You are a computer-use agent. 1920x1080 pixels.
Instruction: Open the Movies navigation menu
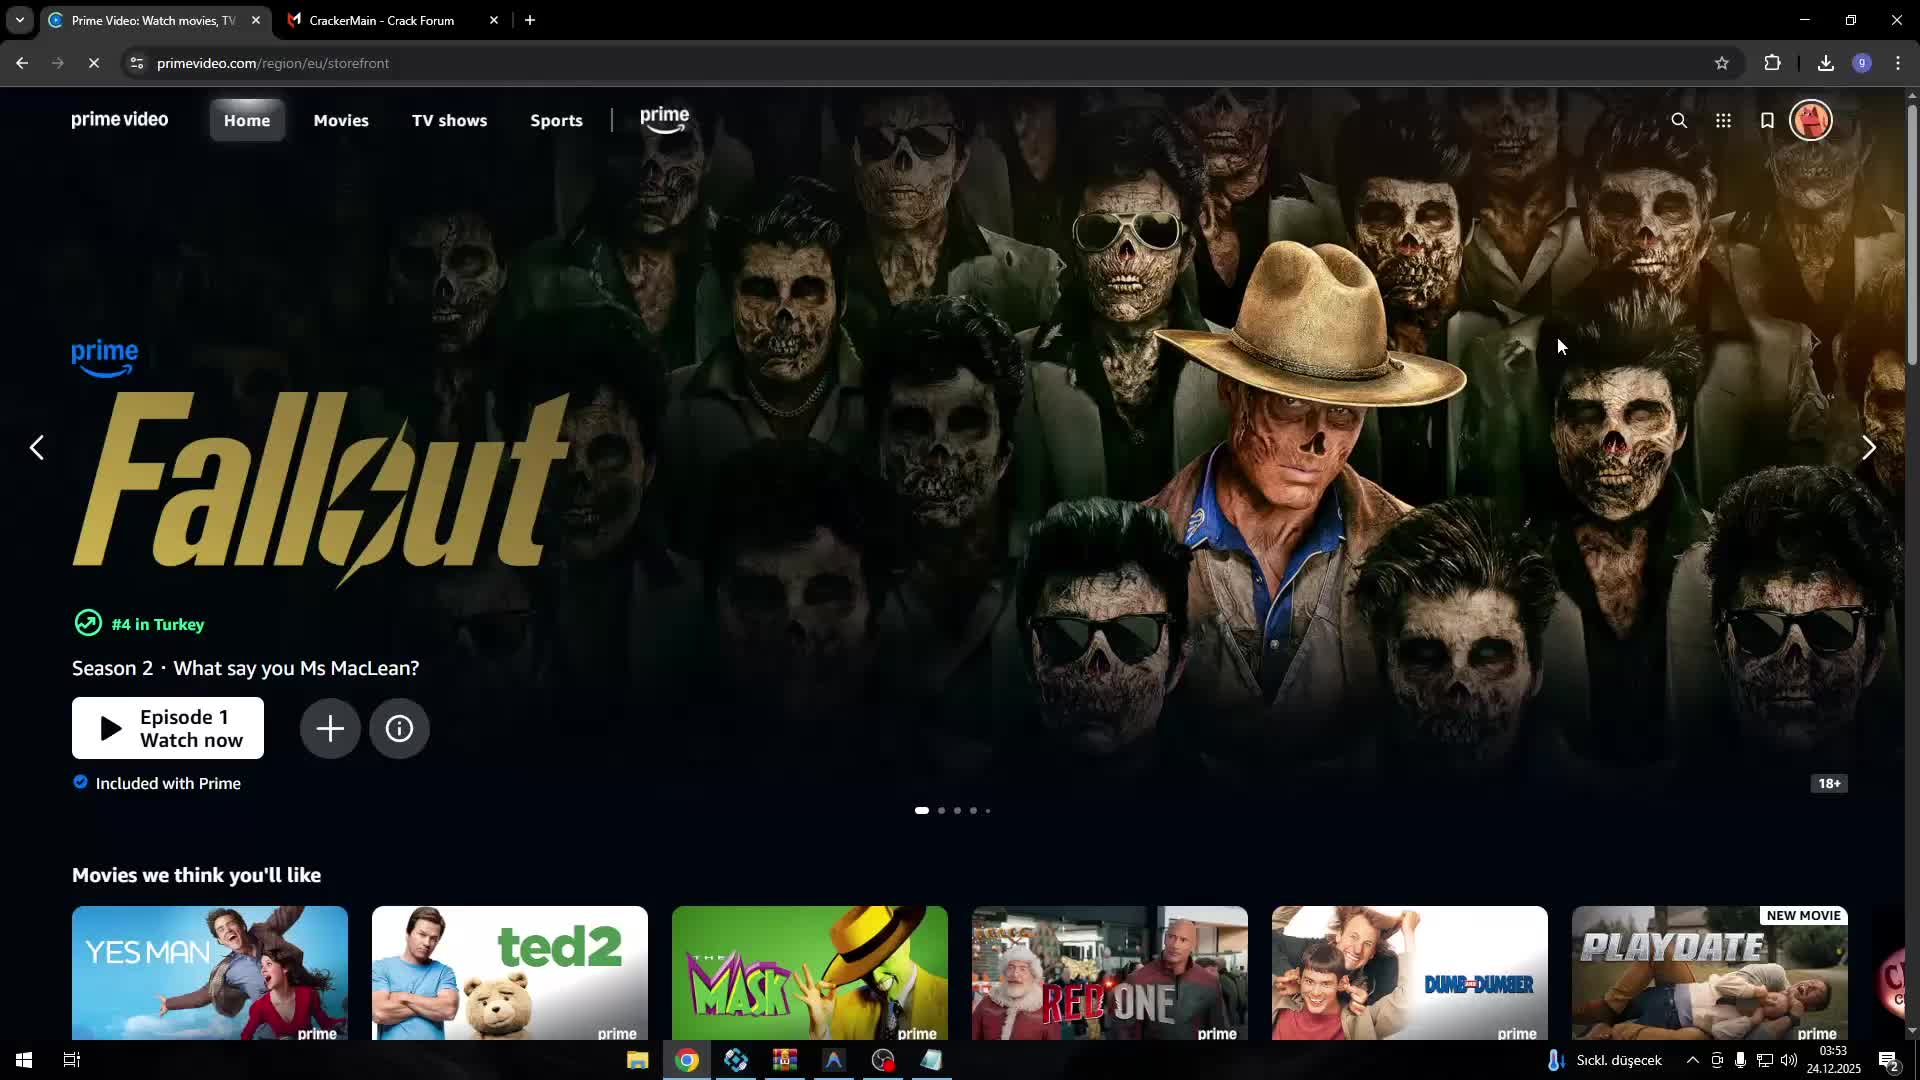point(341,120)
